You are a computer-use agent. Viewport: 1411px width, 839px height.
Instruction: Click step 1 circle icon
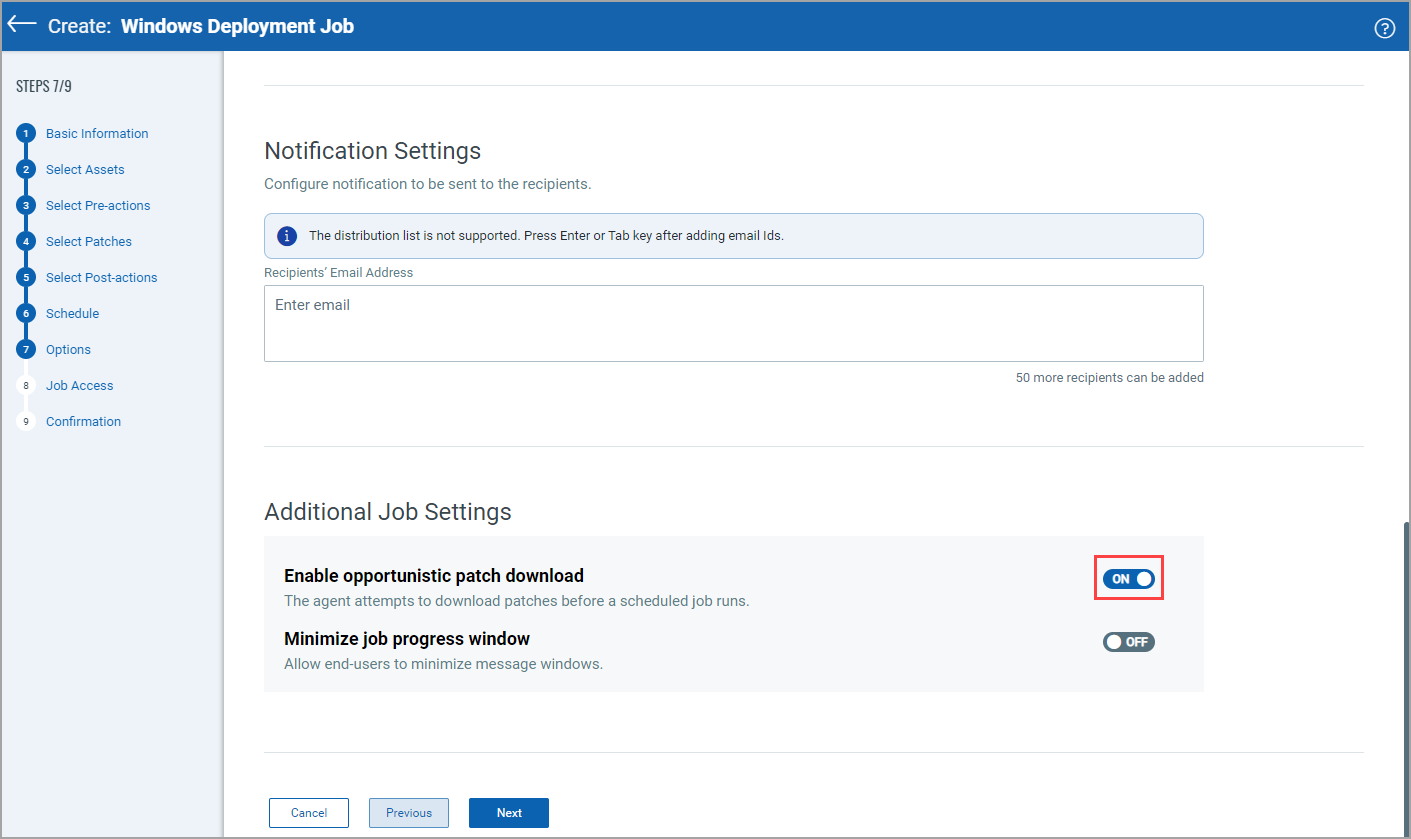(x=27, y=134)
